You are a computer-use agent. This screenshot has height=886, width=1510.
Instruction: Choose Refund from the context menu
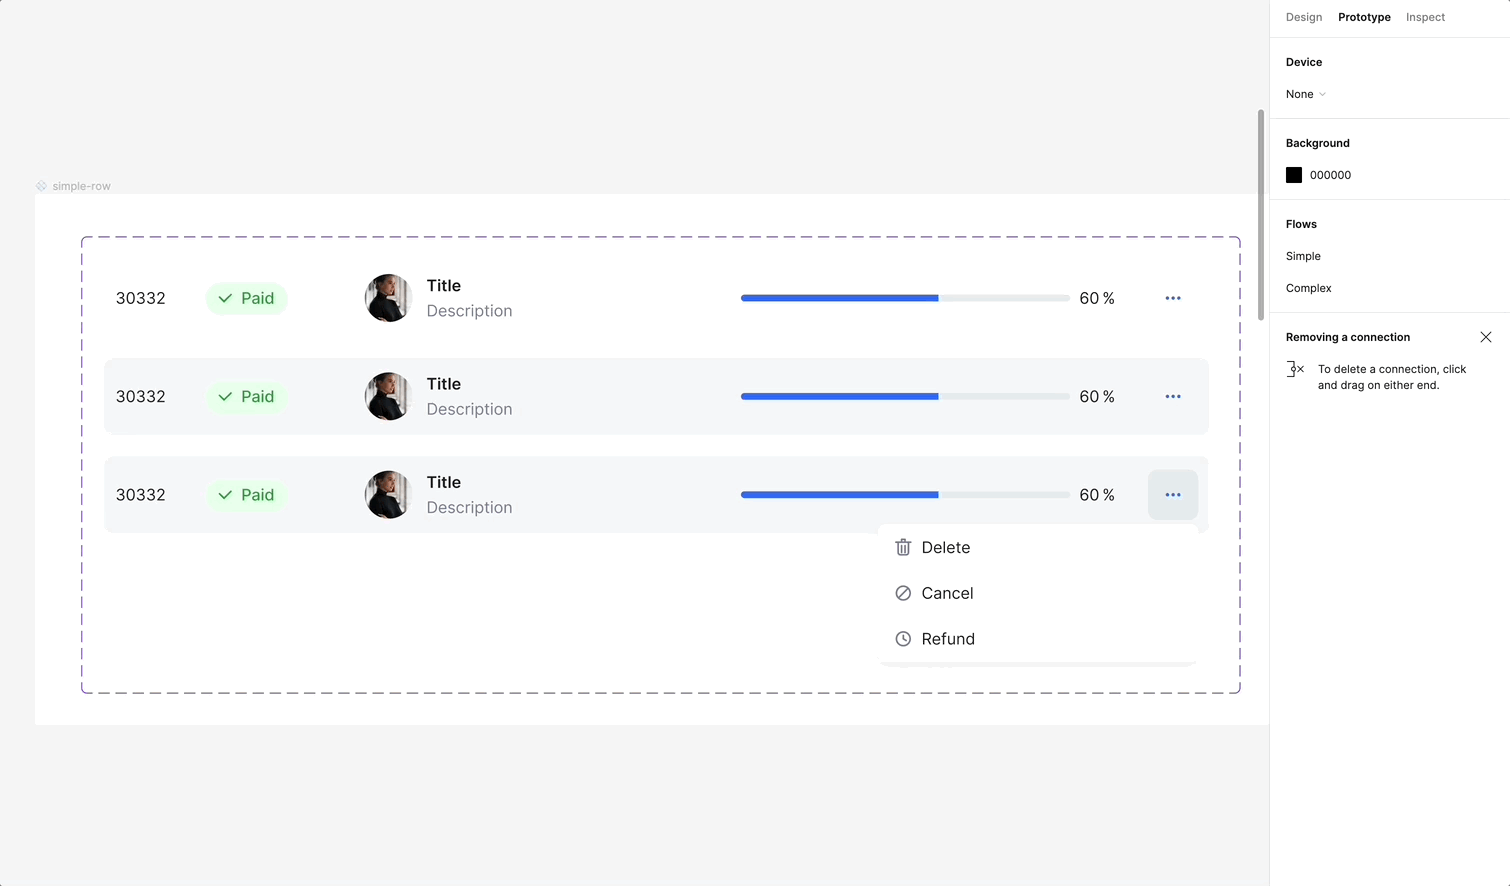(947, 639)
